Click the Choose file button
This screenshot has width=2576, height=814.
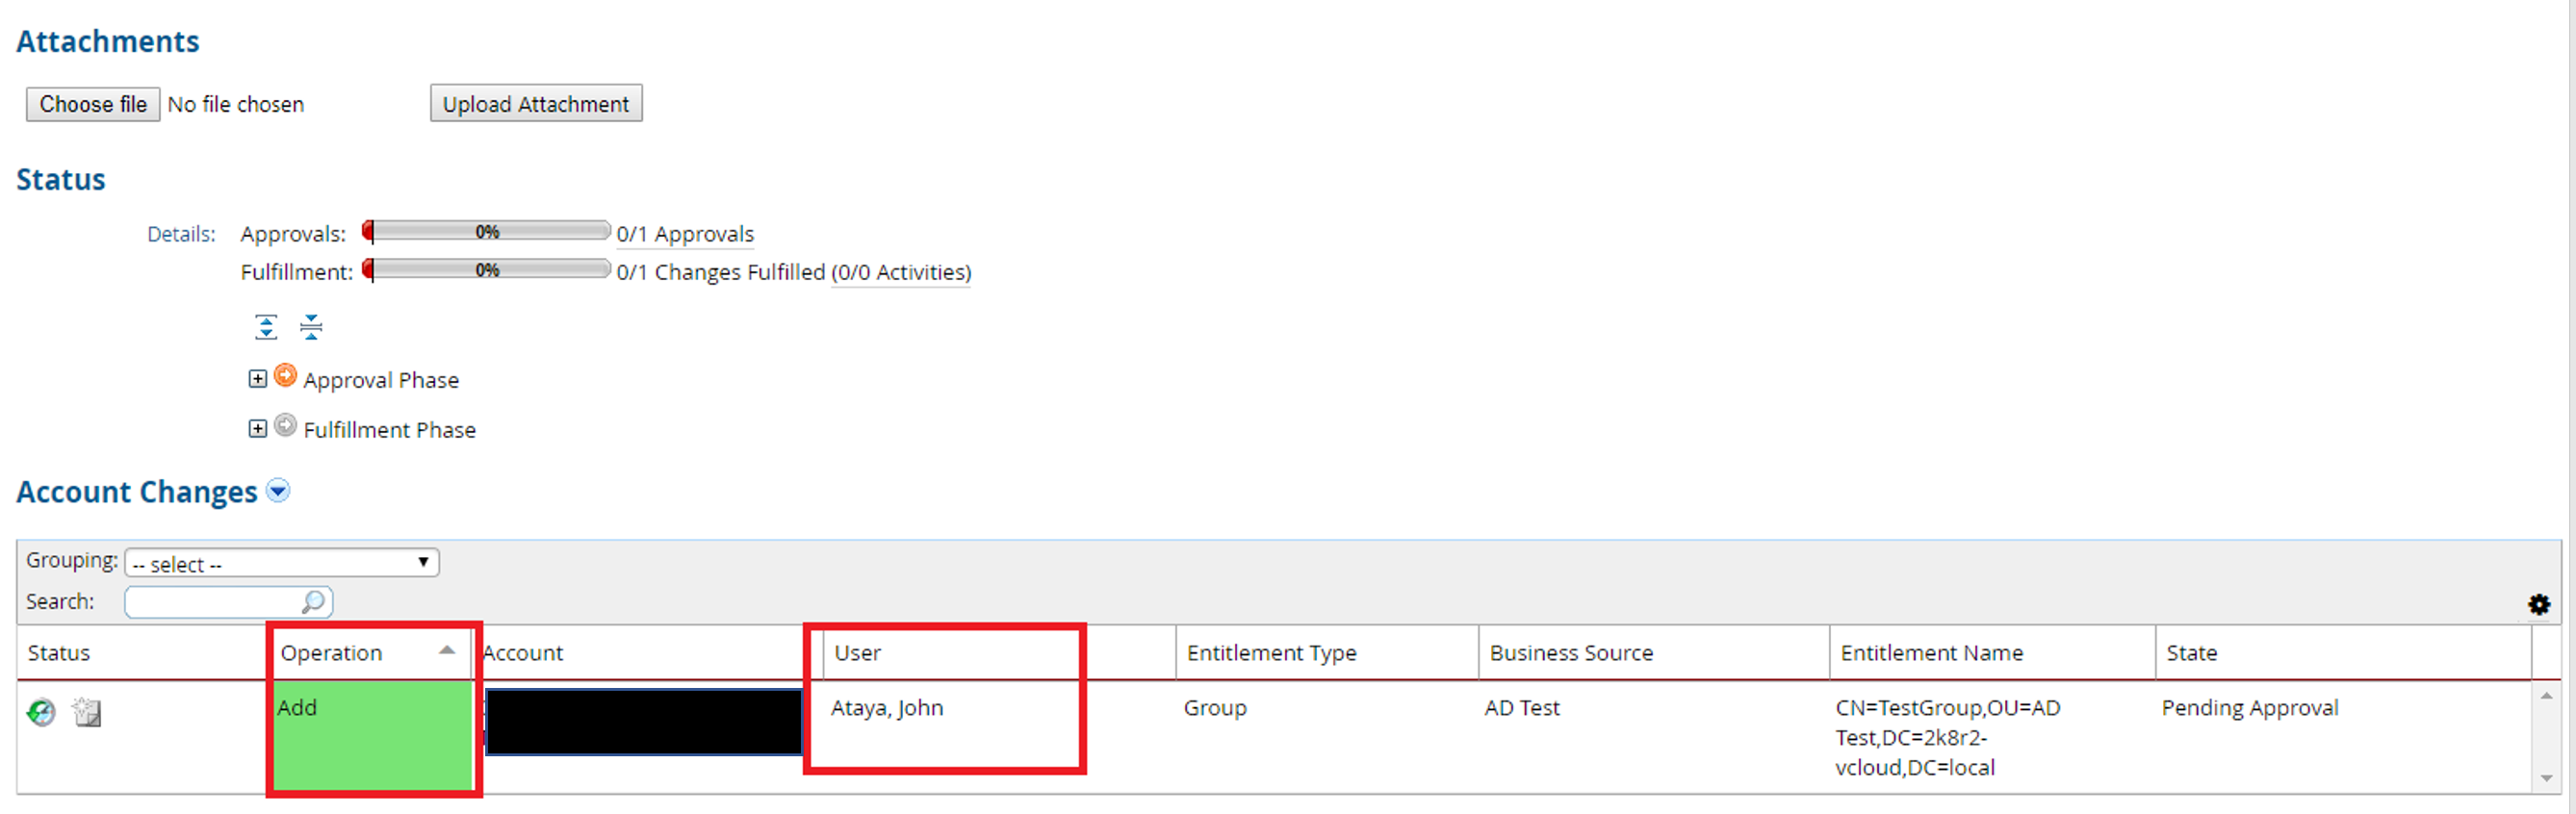point(93,104)
